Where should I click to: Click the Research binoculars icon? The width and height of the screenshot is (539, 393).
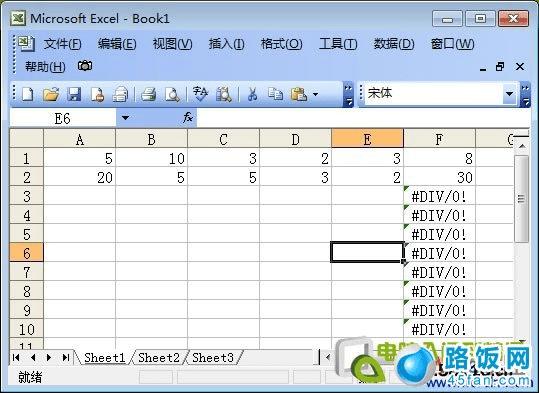224,94
